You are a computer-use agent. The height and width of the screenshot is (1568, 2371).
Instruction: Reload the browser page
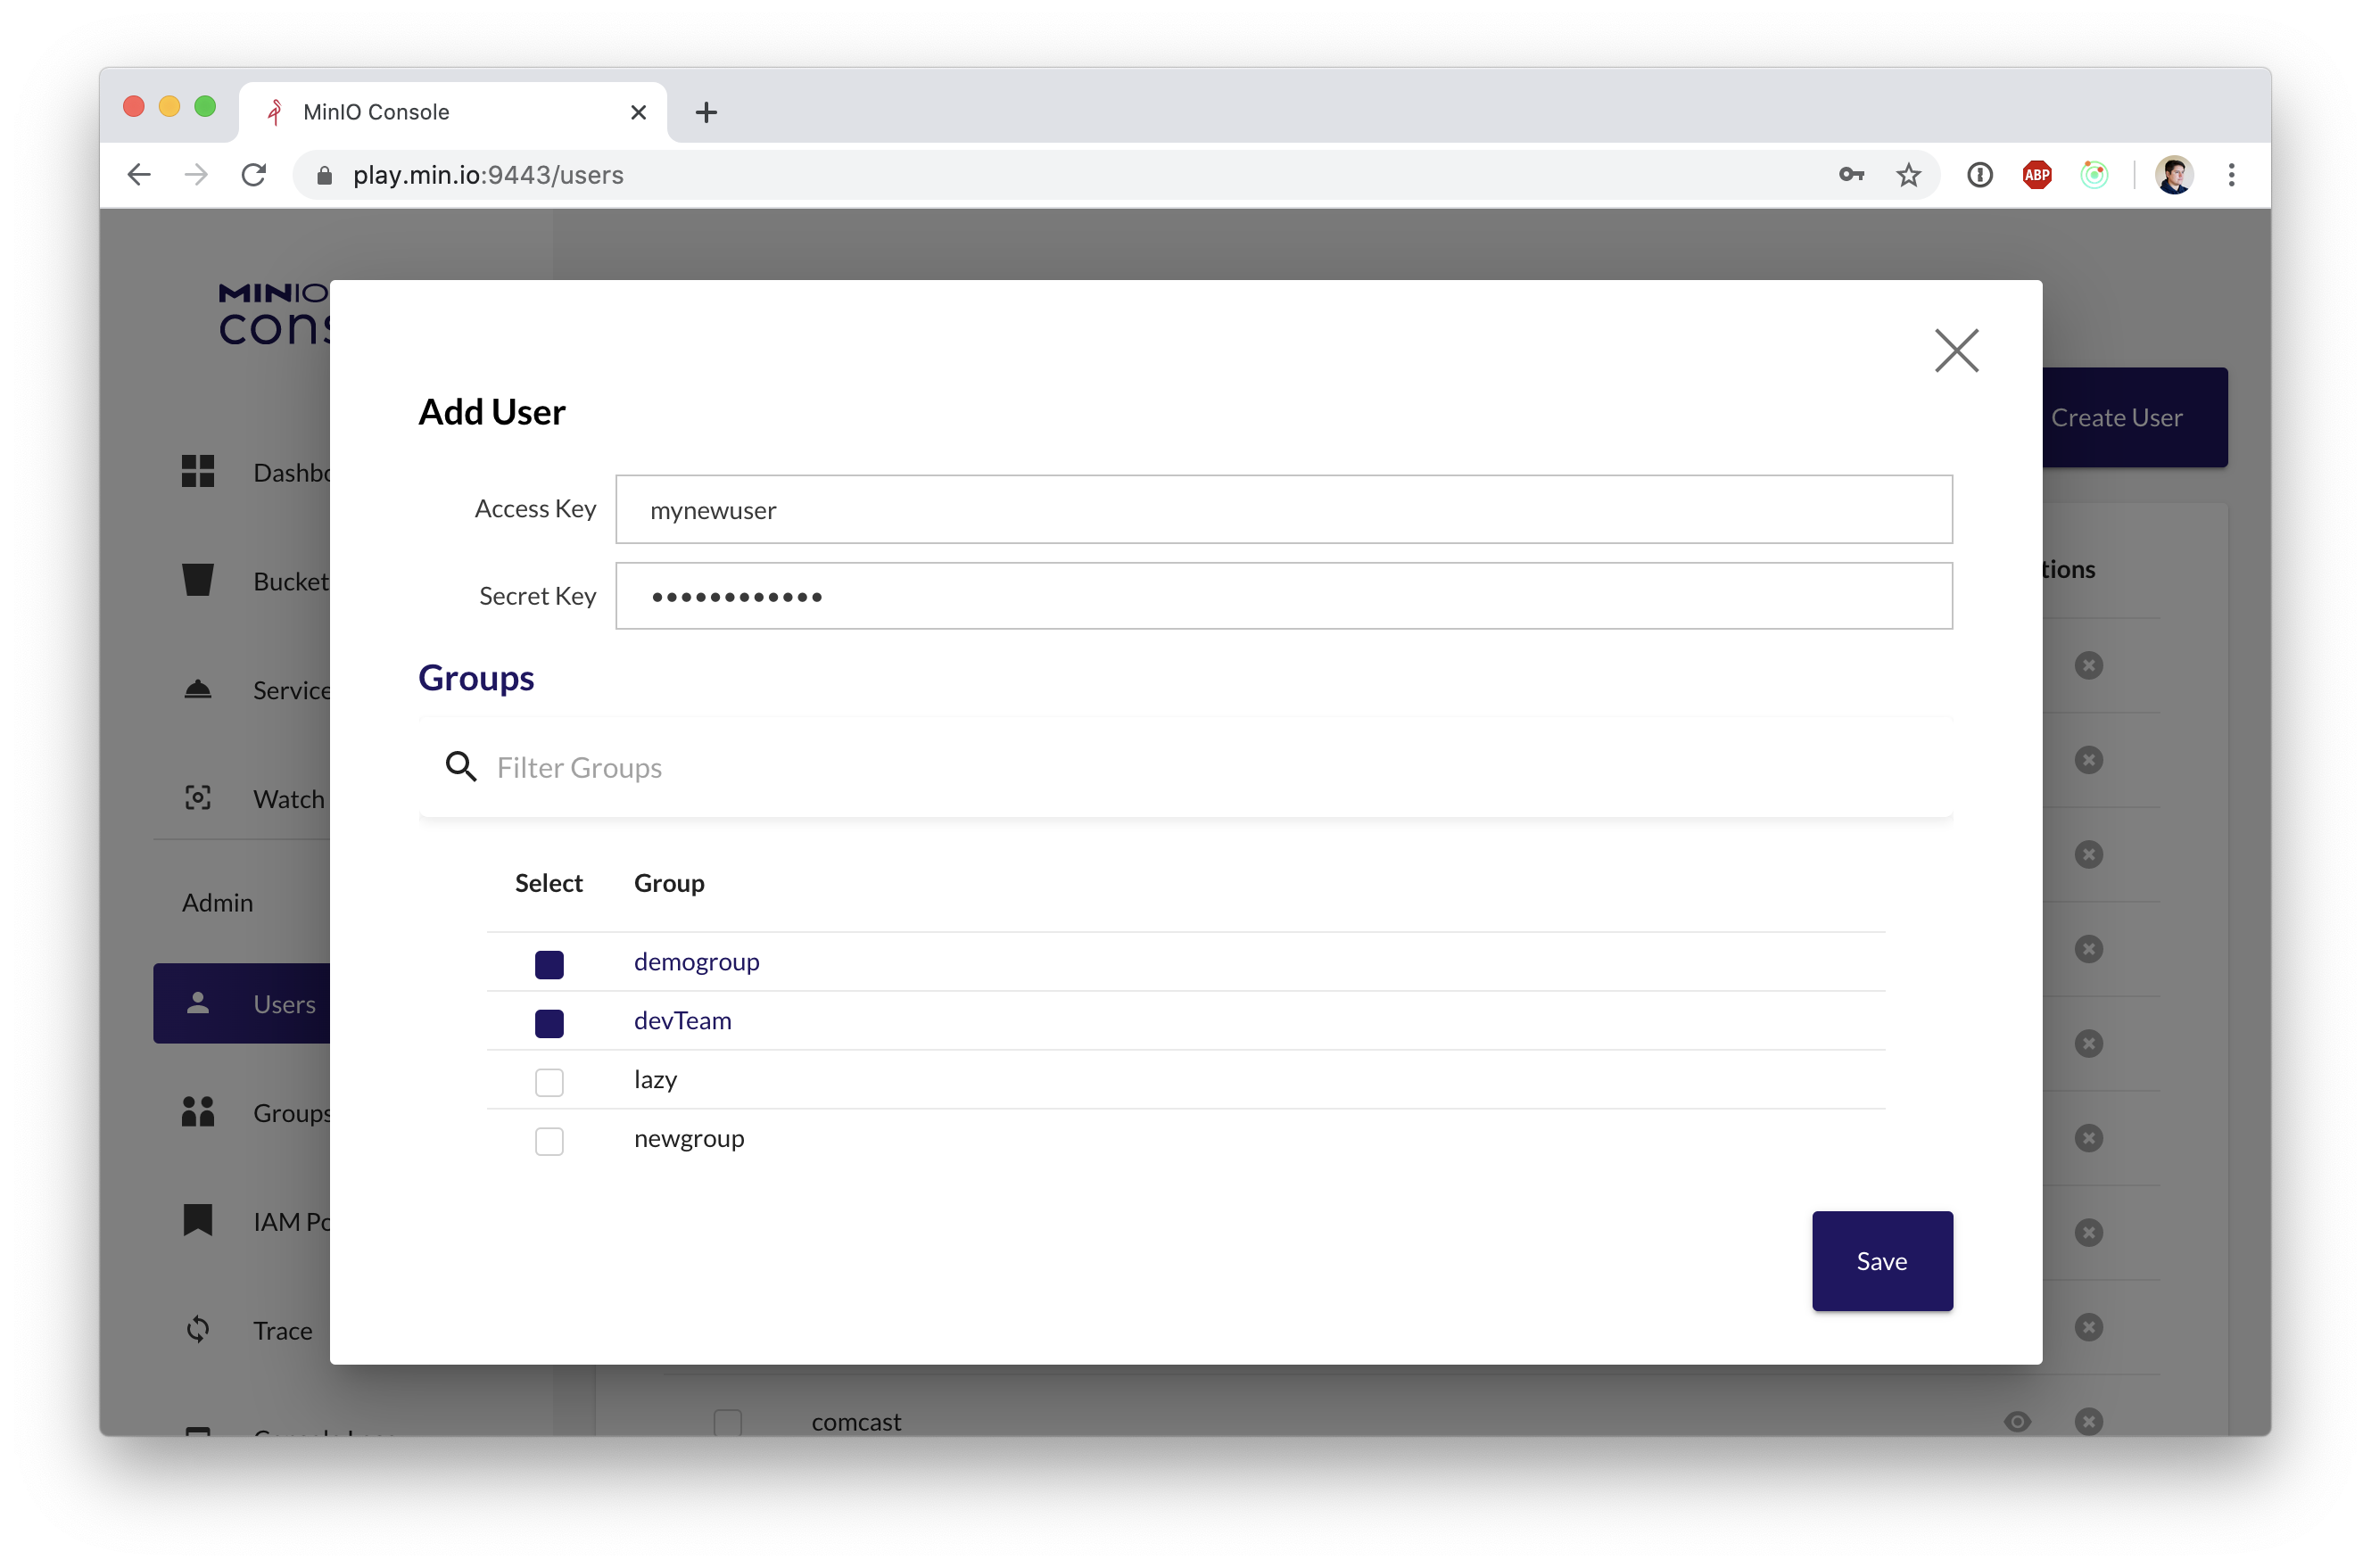pos(254,175)
